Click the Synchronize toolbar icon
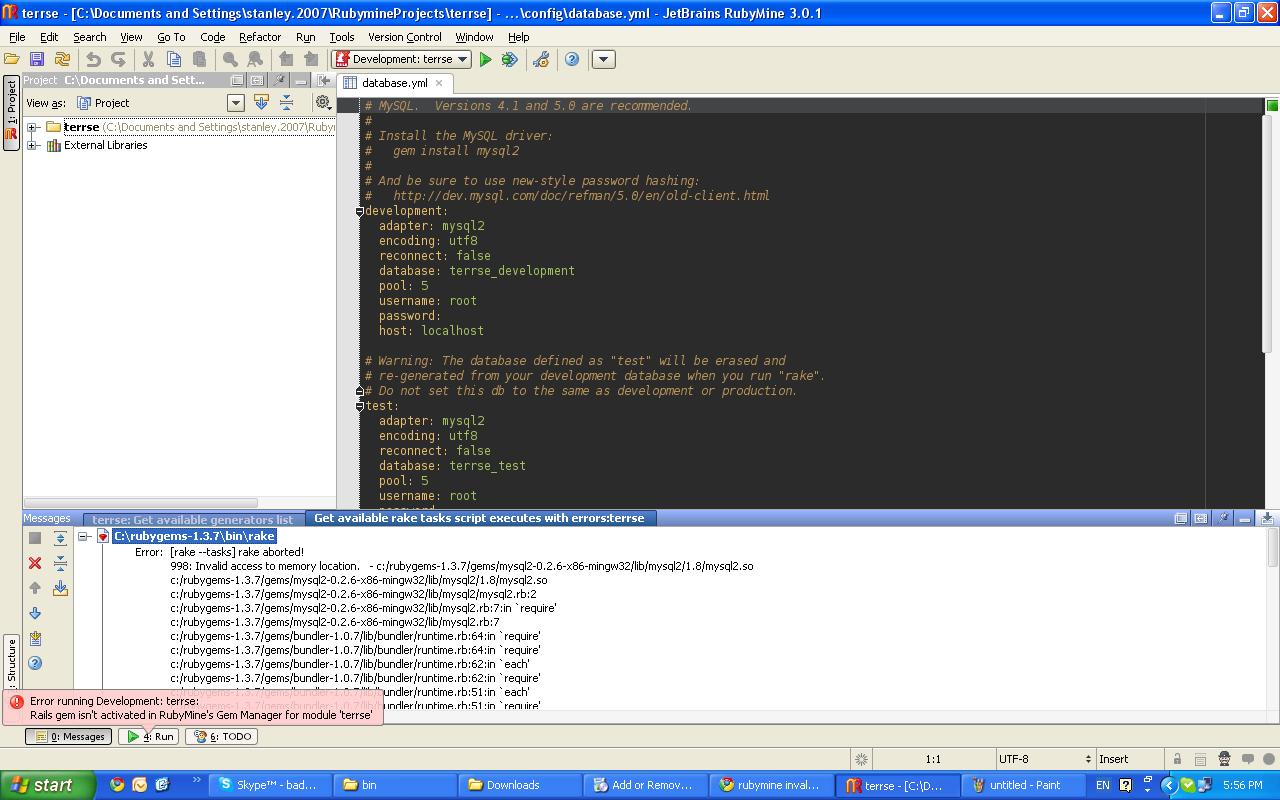1280x800 pixels. pyautogui.click(x=62, y=60)
